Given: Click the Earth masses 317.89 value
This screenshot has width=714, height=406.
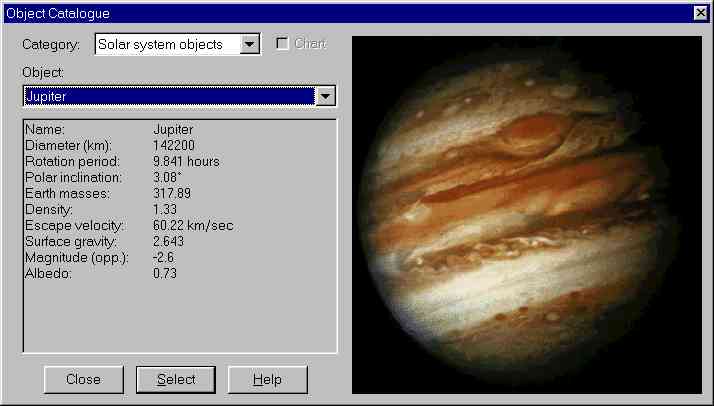Looking at the screenshot, I should click(x=173, y=193).
